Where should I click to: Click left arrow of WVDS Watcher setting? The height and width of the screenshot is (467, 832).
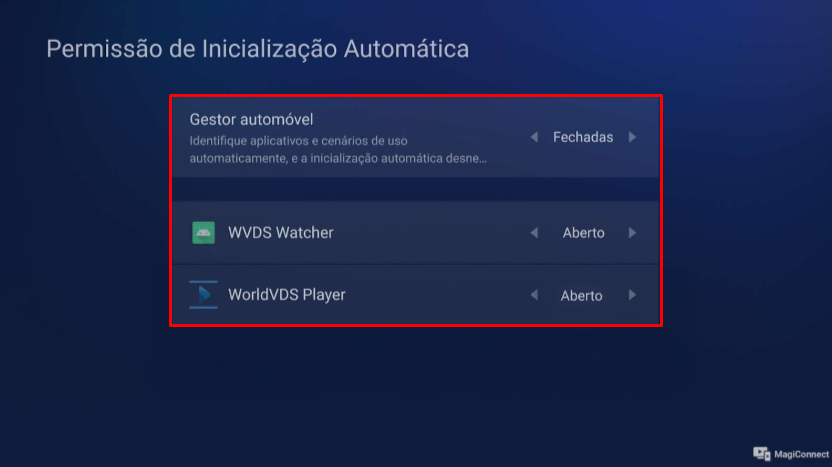click(534, 233)
